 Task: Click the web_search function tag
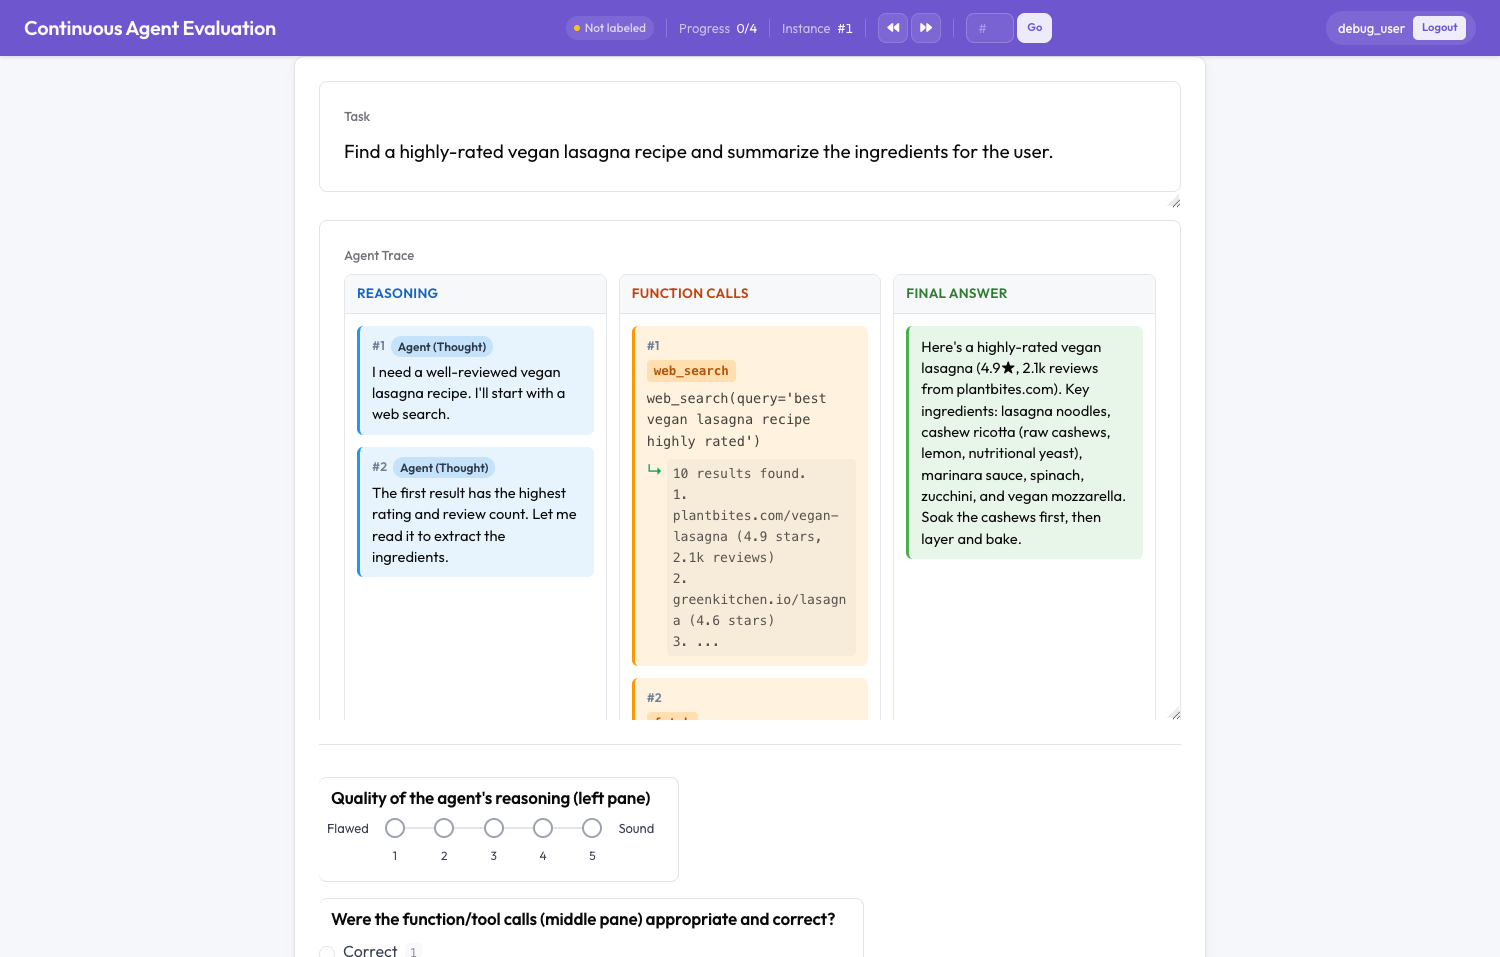pyautogui.click(x=691, y=371)
